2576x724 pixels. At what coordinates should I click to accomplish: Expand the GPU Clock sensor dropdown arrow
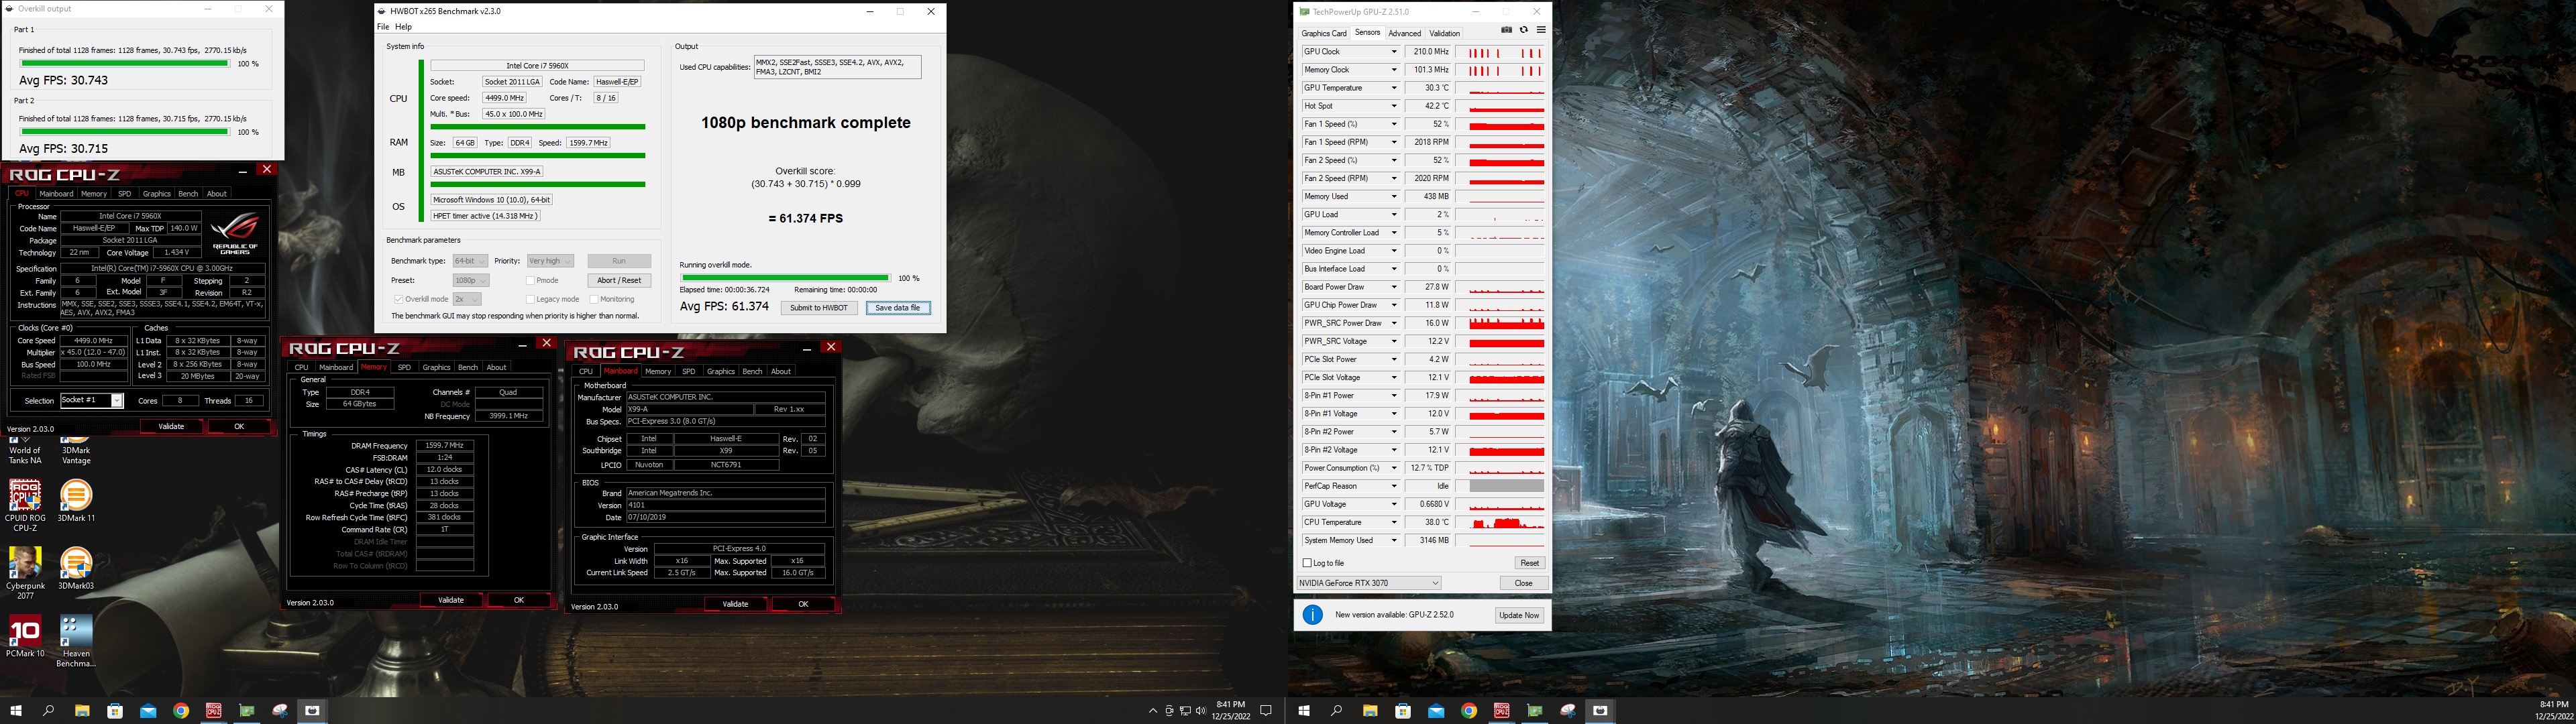click(x=1393, y=52)
